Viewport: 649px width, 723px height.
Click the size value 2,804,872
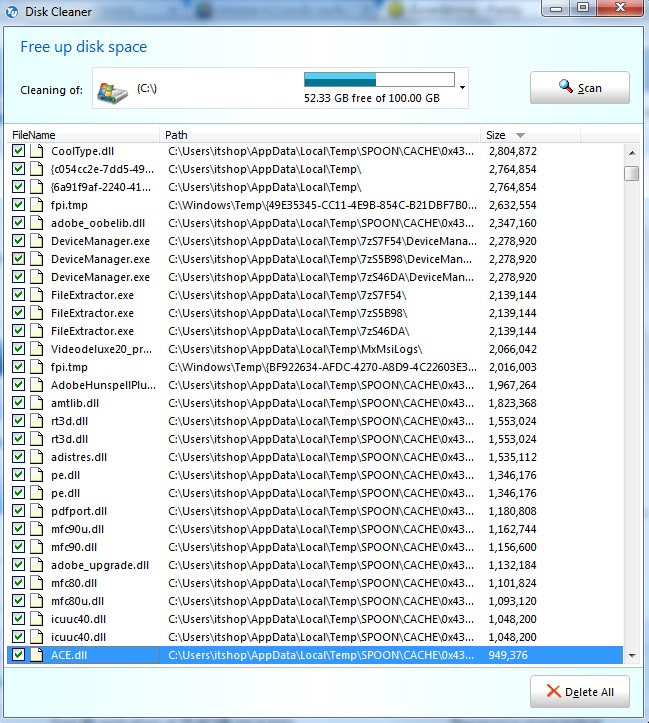(513, 151)
